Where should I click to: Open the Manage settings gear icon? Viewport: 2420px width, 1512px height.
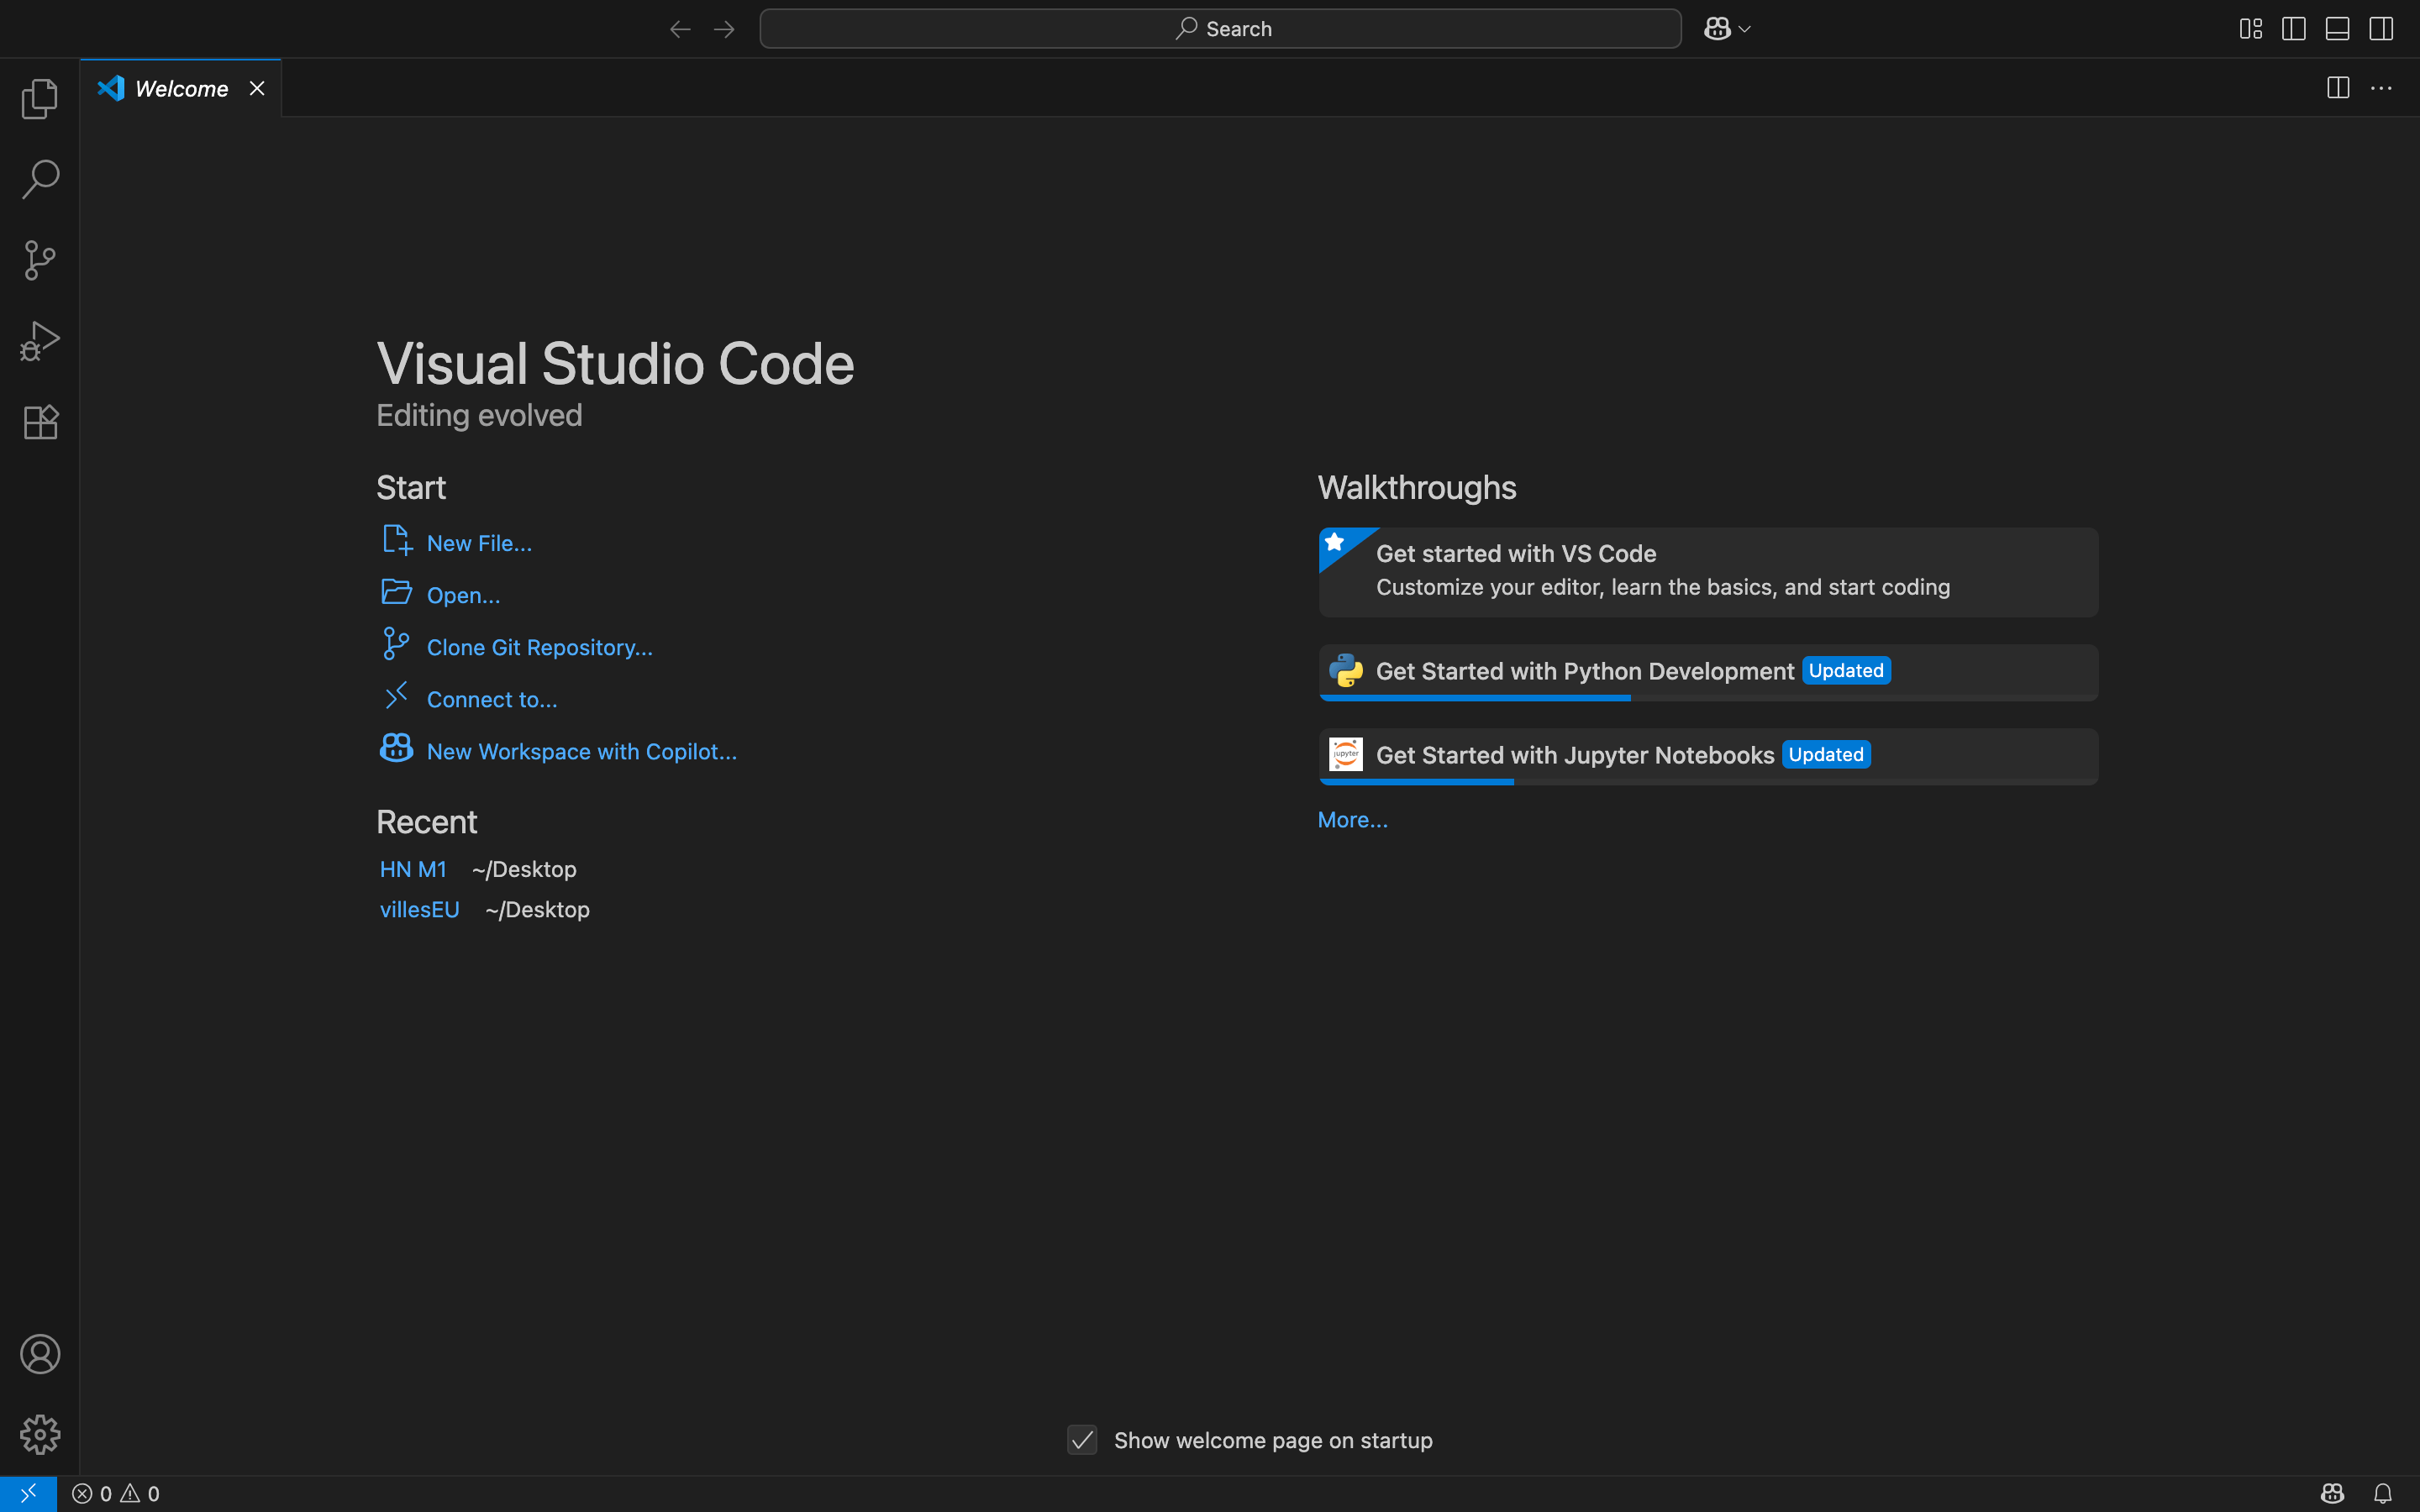click(40, 1434)
